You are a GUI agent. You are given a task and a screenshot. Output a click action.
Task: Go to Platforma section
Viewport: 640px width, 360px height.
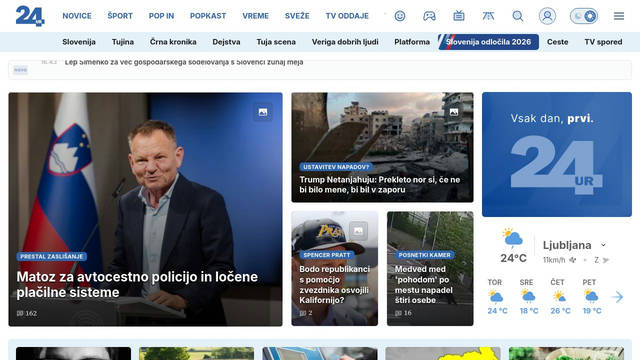tap(412, 42)
